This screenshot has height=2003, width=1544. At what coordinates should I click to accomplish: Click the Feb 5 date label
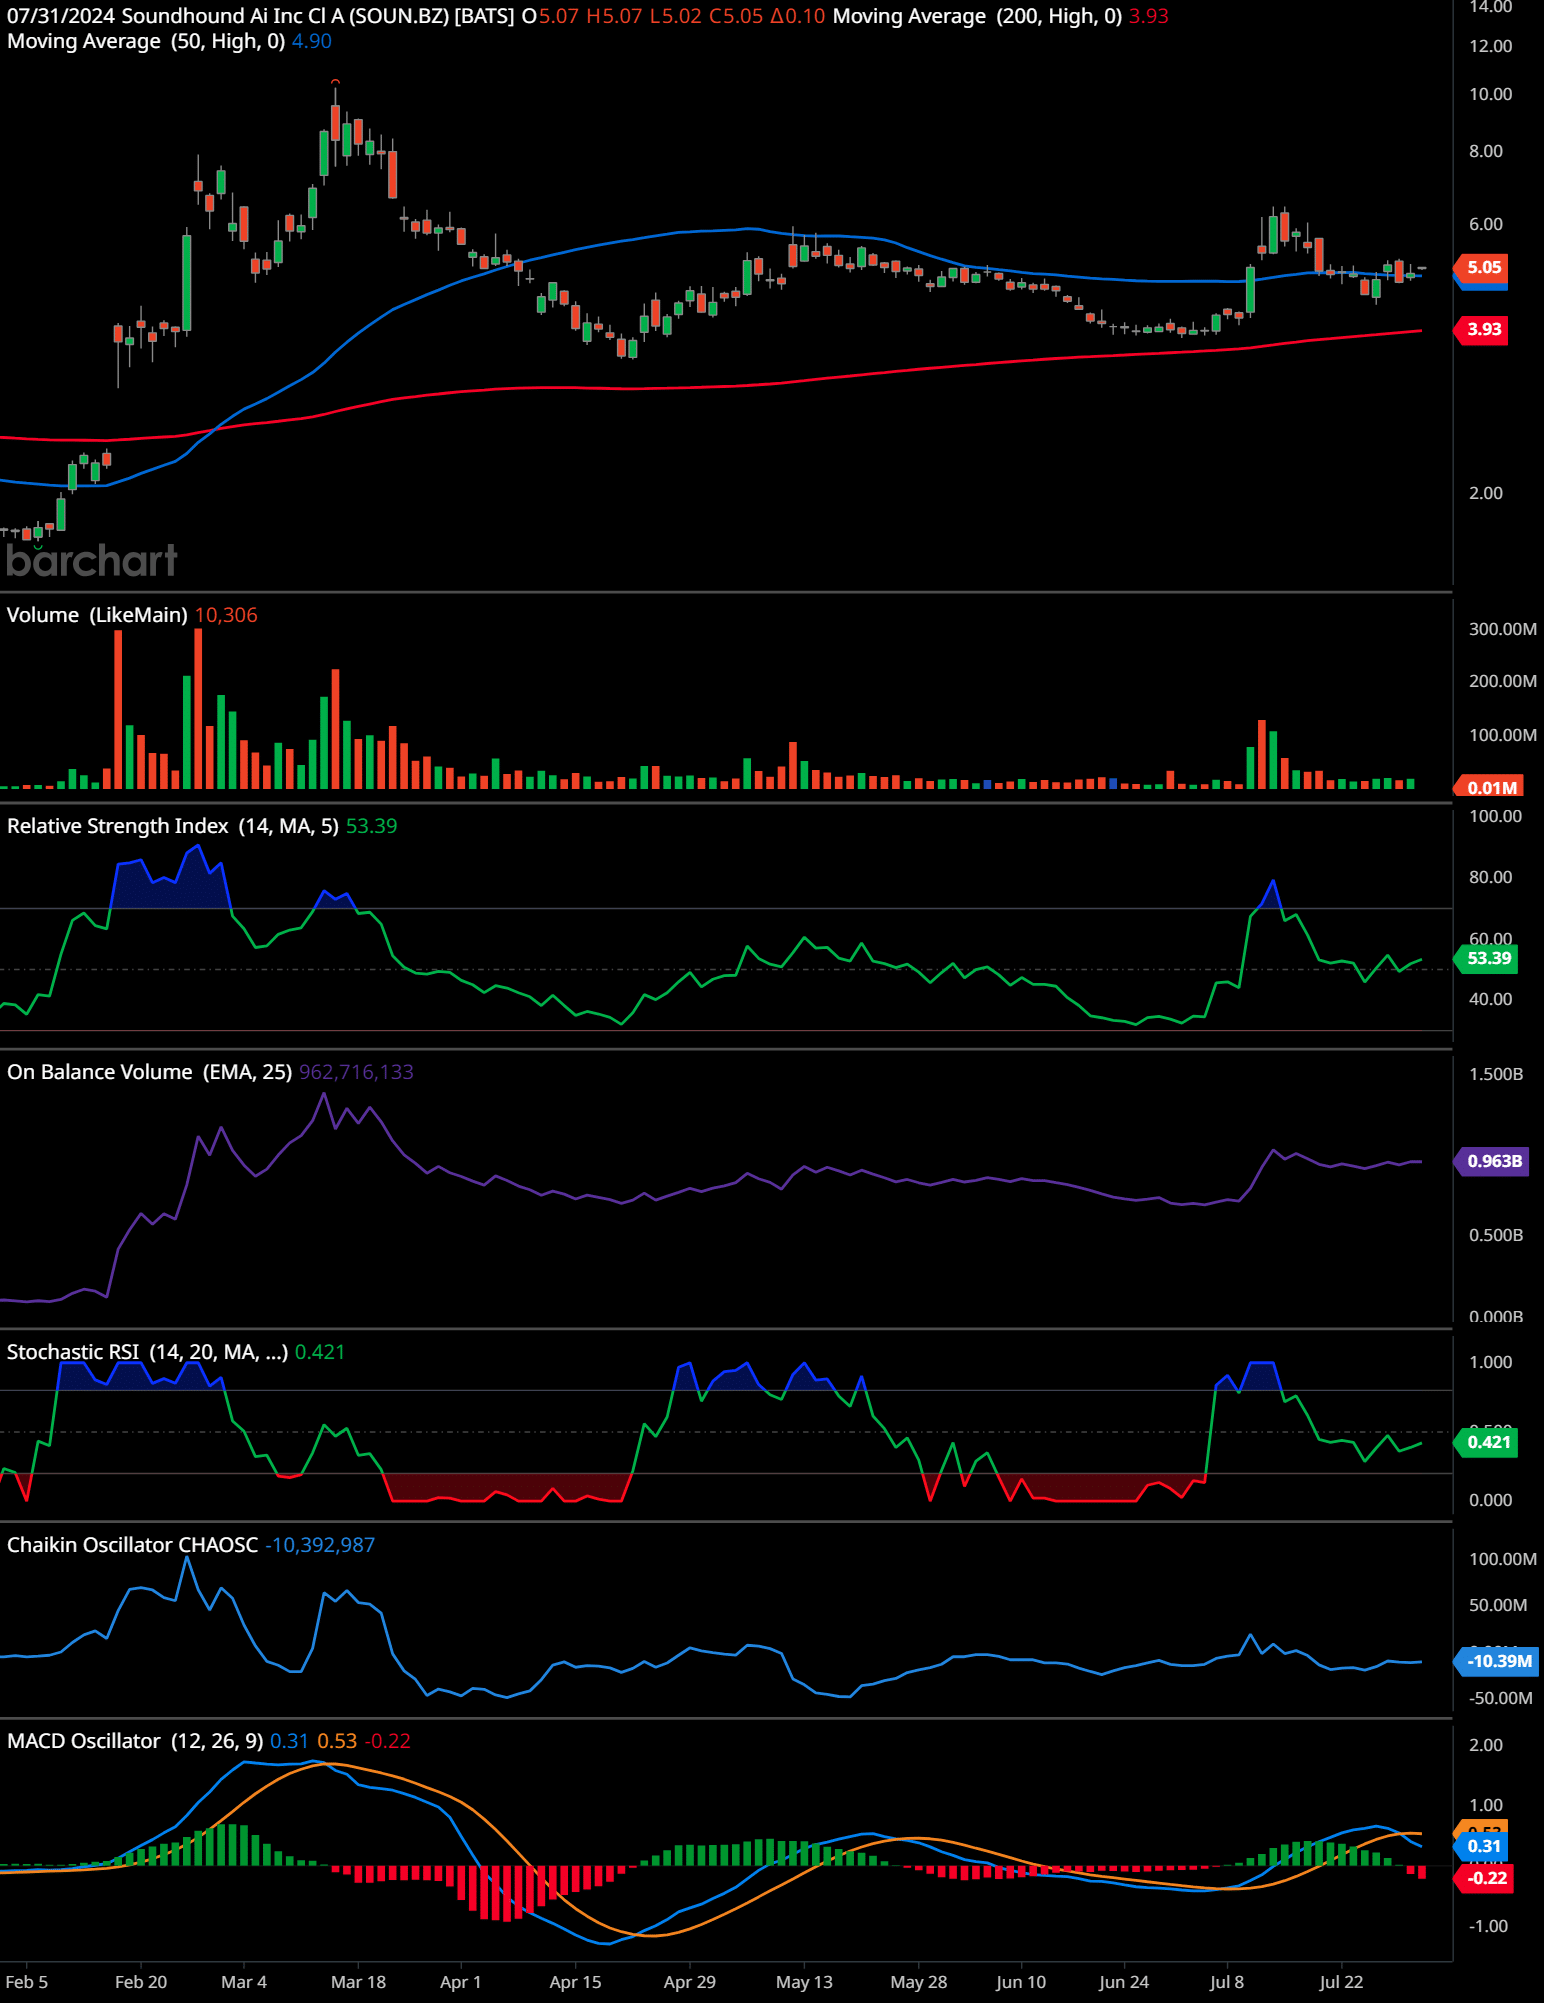pos(26,1982)
